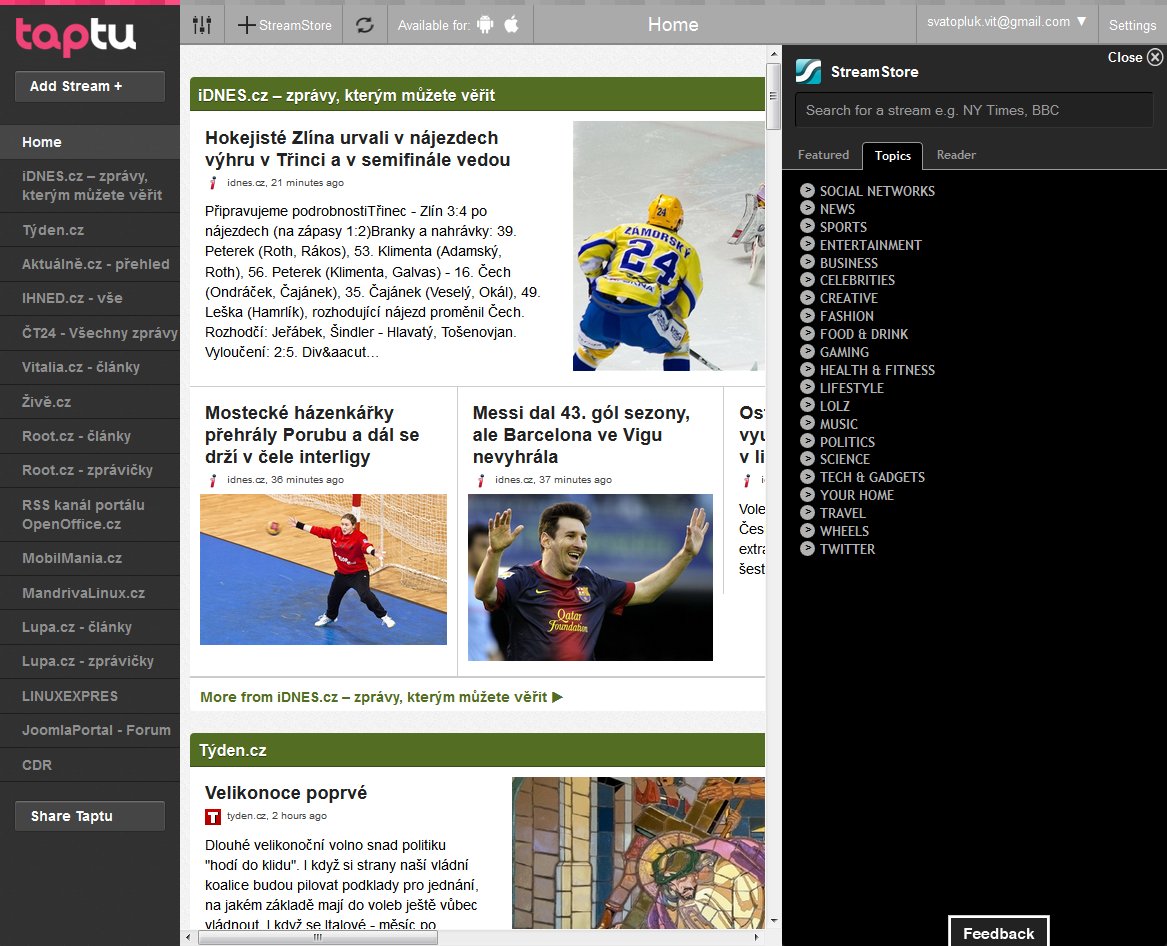The height and width of the screenshot is (946, 1167).
Task: Open the Twitter topic
Action: 847,549
